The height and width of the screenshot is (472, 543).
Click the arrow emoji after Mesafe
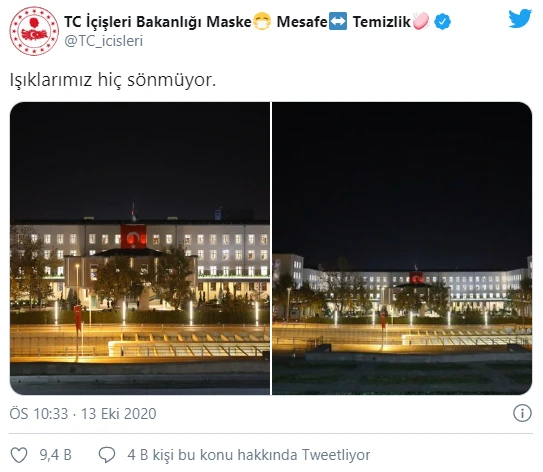pos(338,21)
